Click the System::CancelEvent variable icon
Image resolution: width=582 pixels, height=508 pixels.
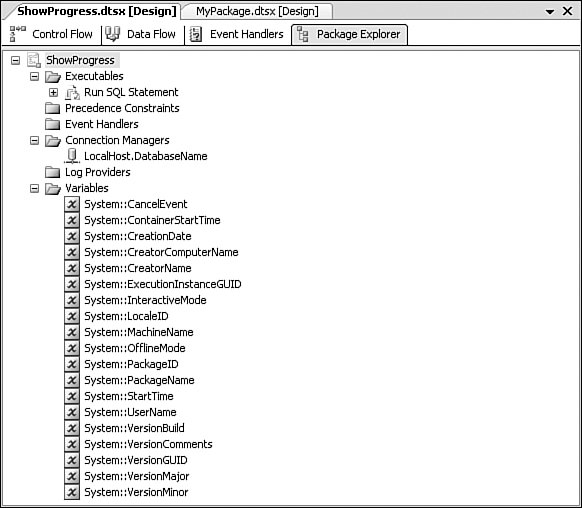point(72,204)
